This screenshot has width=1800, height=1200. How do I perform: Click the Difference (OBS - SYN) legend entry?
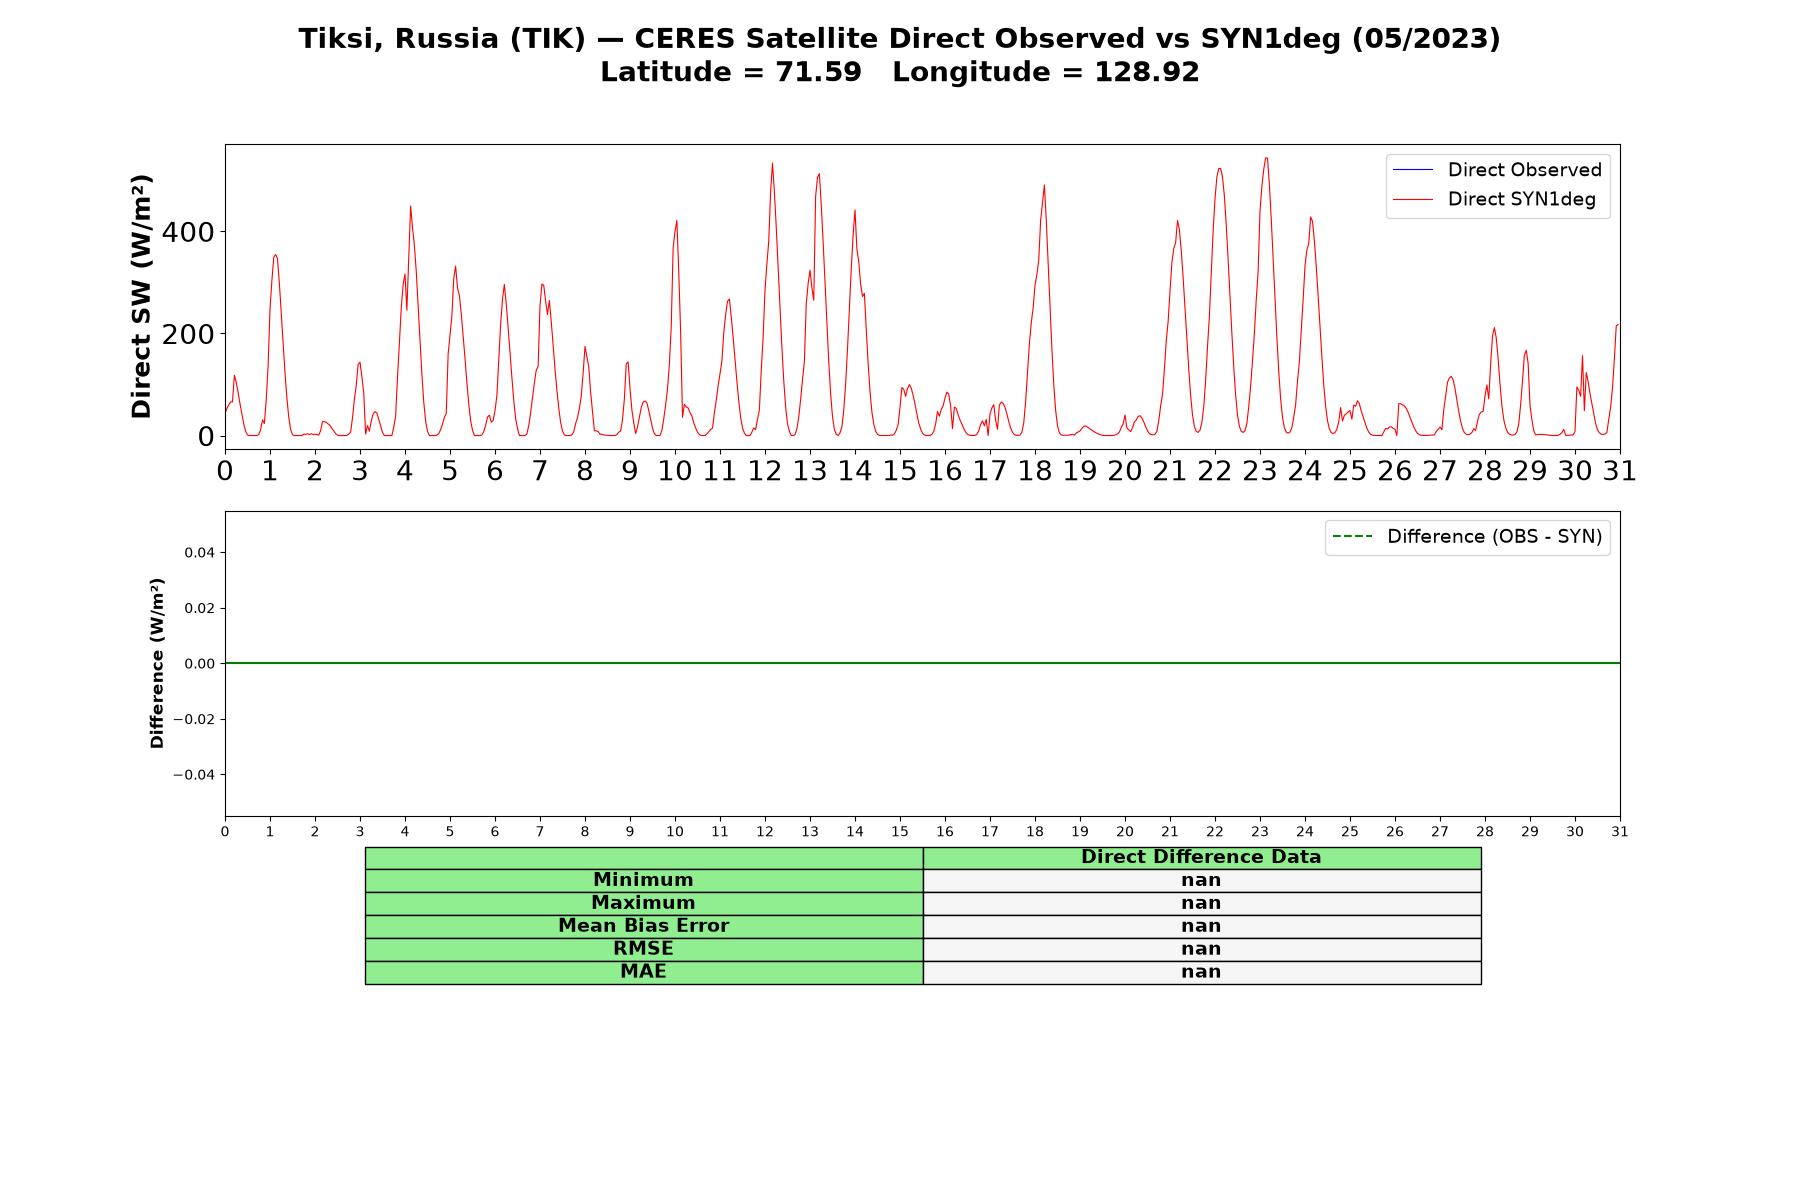(x=1467, y=537)
